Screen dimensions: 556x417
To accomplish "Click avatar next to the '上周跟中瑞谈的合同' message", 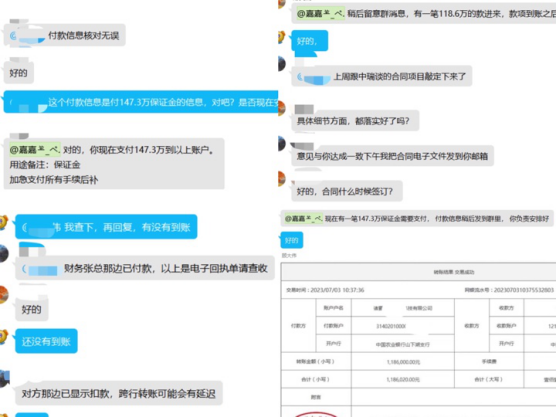I will (282, 63).
